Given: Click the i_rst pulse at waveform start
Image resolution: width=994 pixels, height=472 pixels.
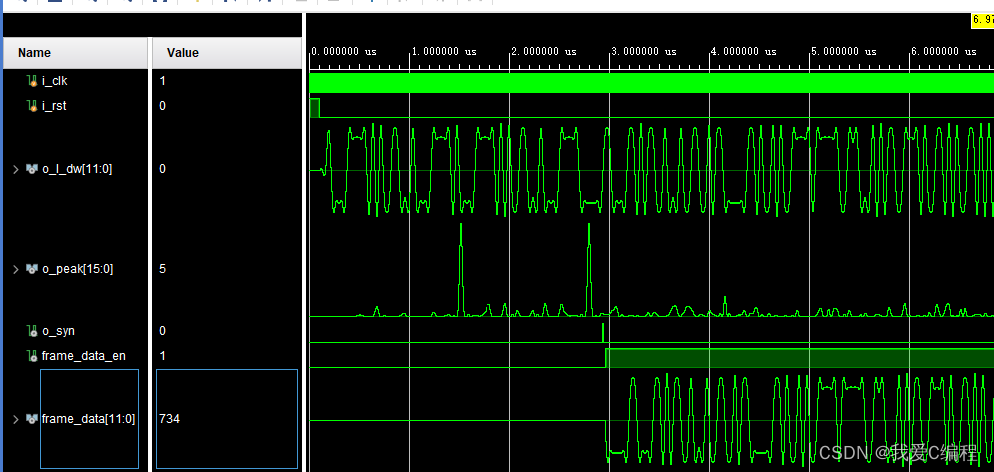Looking at the screenshot, I should pyautogui.click(x=315, y=108).
